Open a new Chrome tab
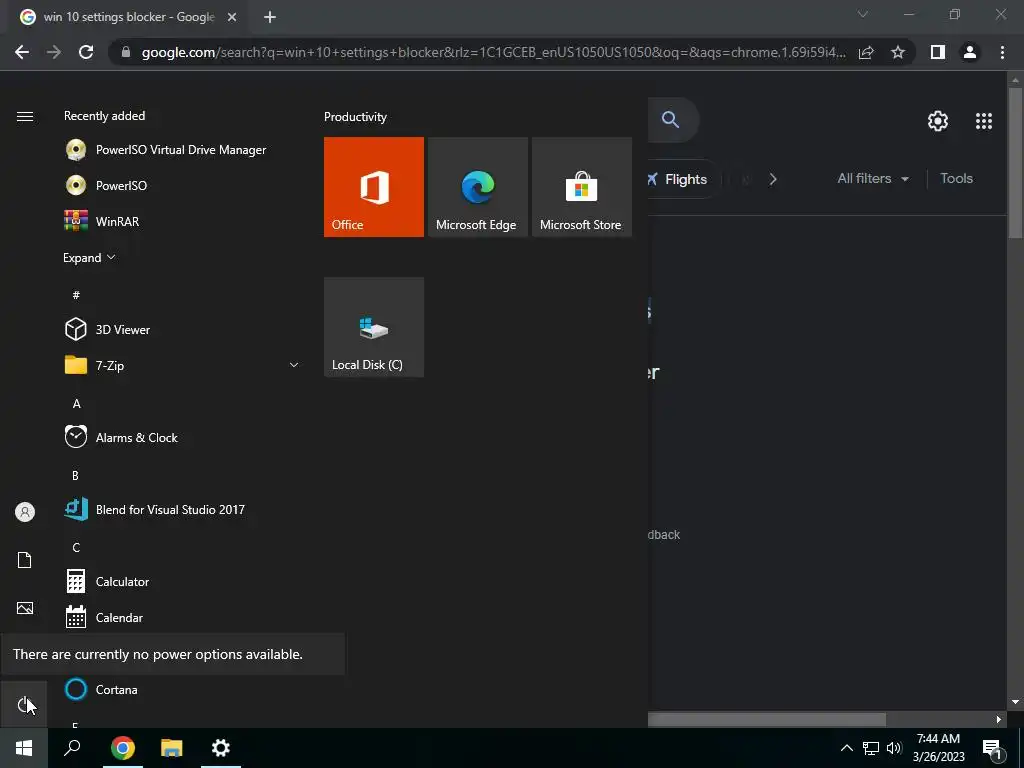The image size is (1024, 768). click(x=270, y=18)
